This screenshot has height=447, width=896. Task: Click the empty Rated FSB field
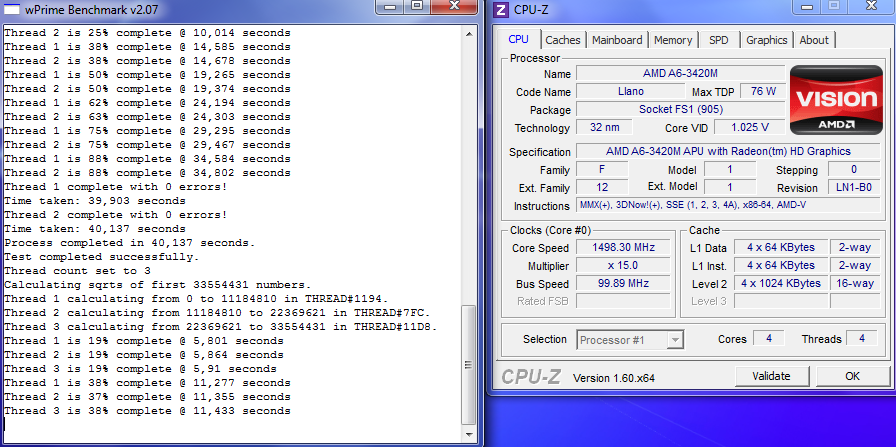point(623,301)
